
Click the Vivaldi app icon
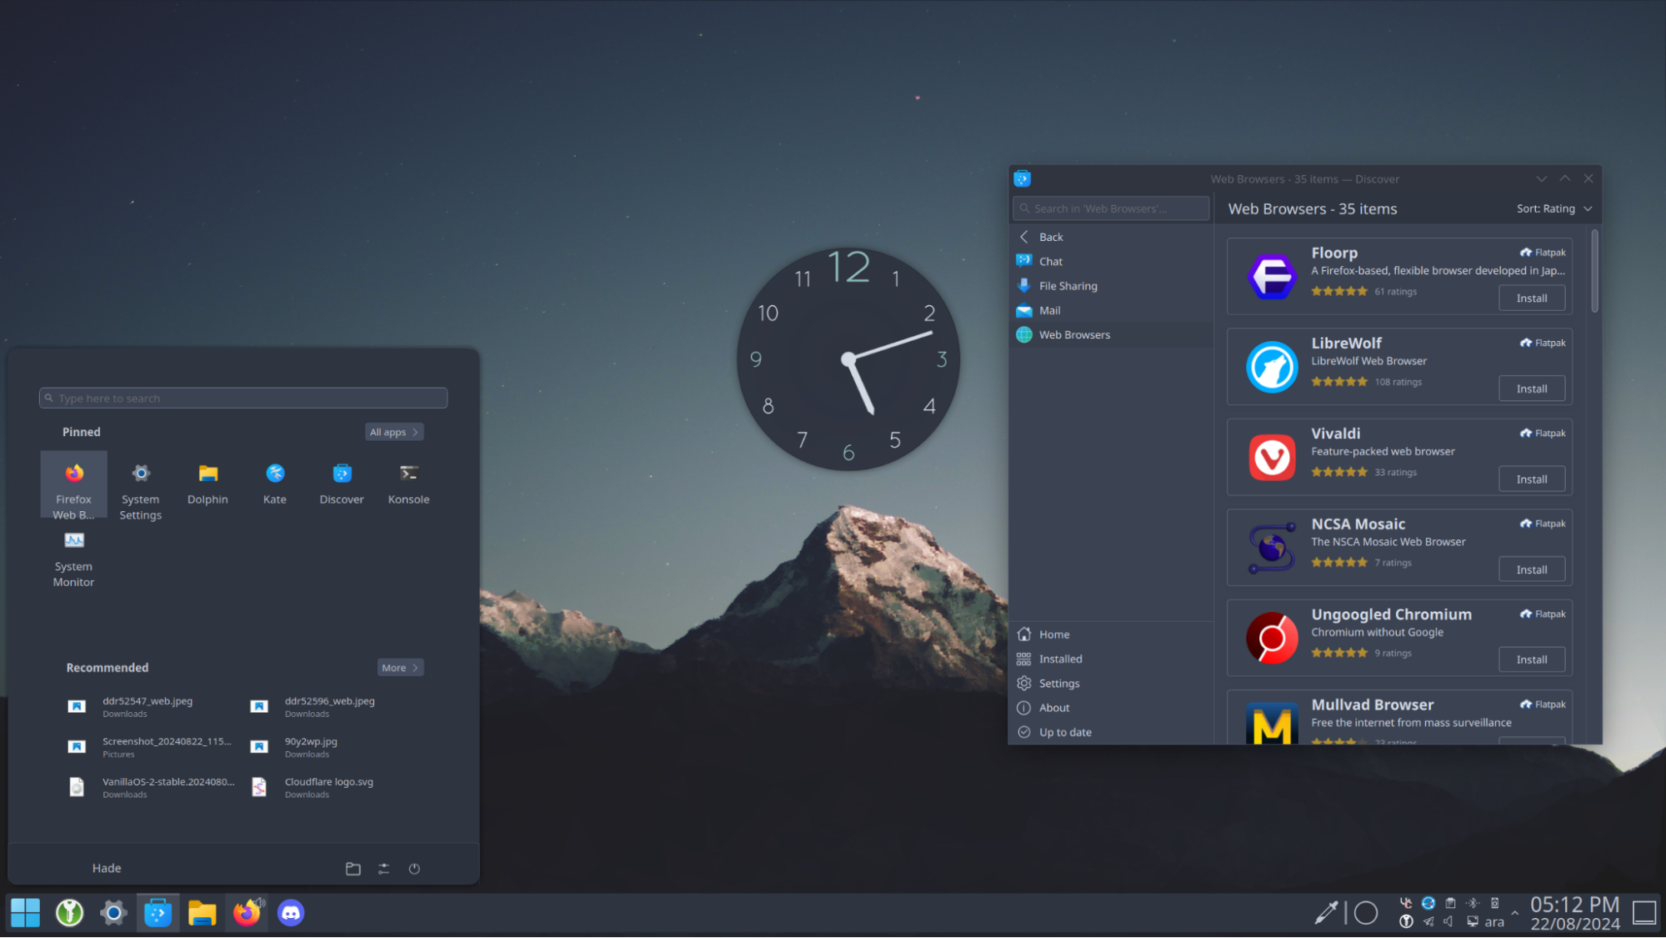click(1271, 457)
